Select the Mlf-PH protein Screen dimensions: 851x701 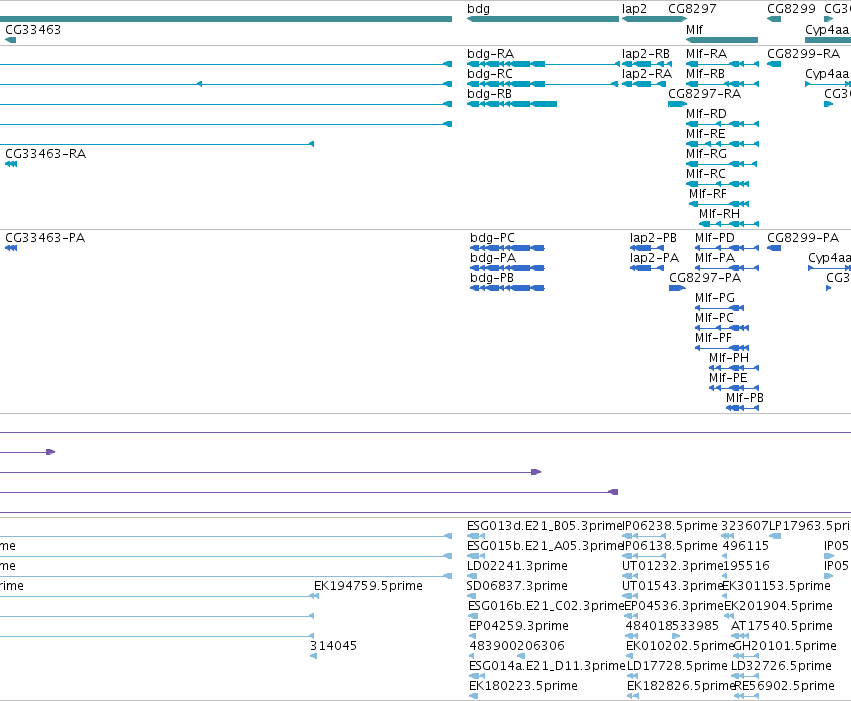[x=729, y=359]
